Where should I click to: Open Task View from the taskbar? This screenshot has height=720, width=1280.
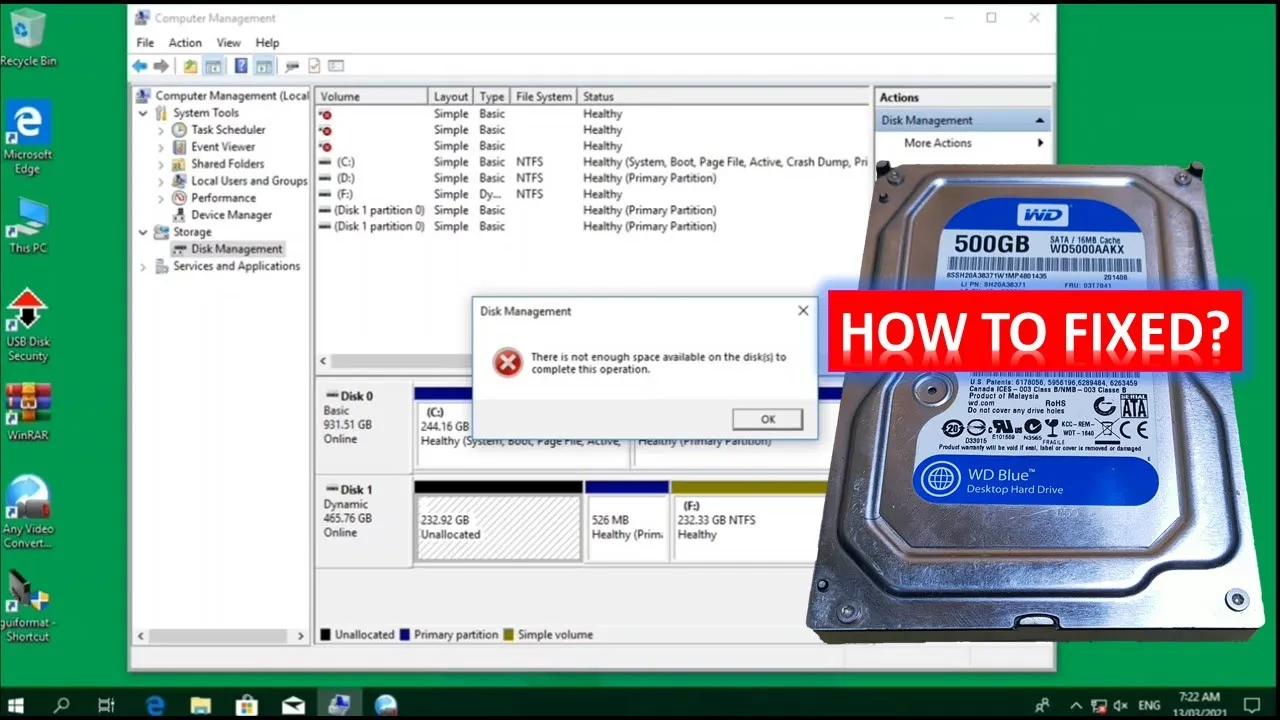pos(107,705)
